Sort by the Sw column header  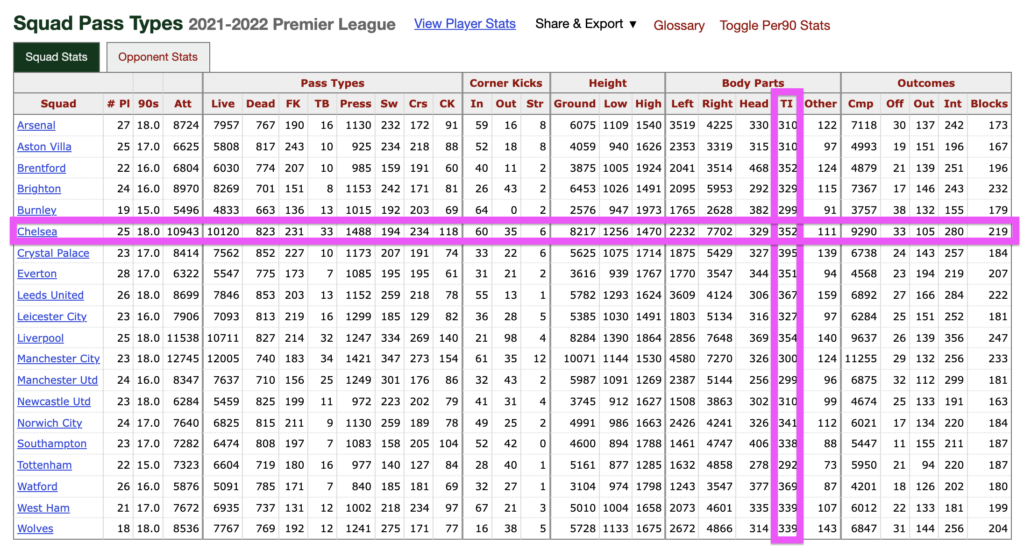click(389, 104)
